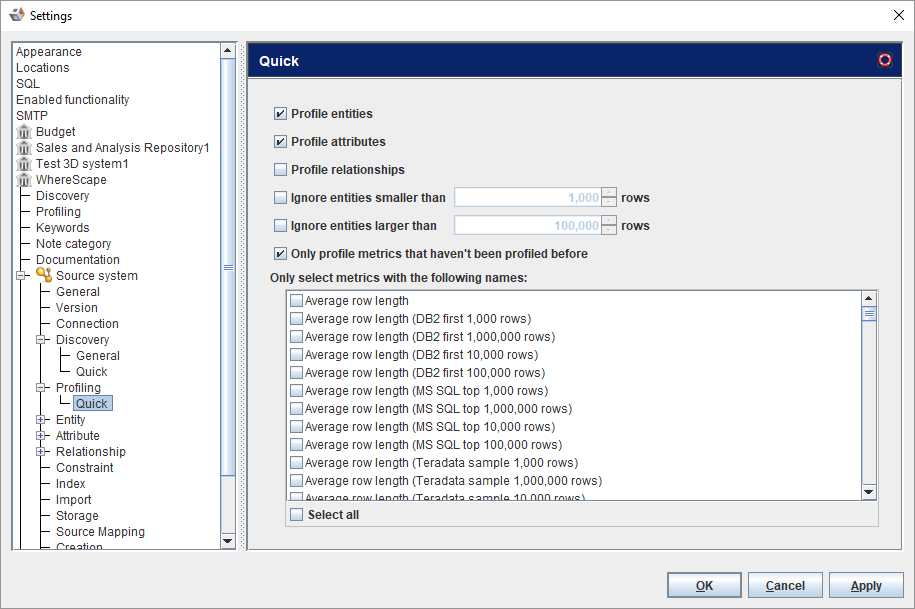Click increment arrow for smaller-than rows
915x609 pixels.
tap(609, 193)
